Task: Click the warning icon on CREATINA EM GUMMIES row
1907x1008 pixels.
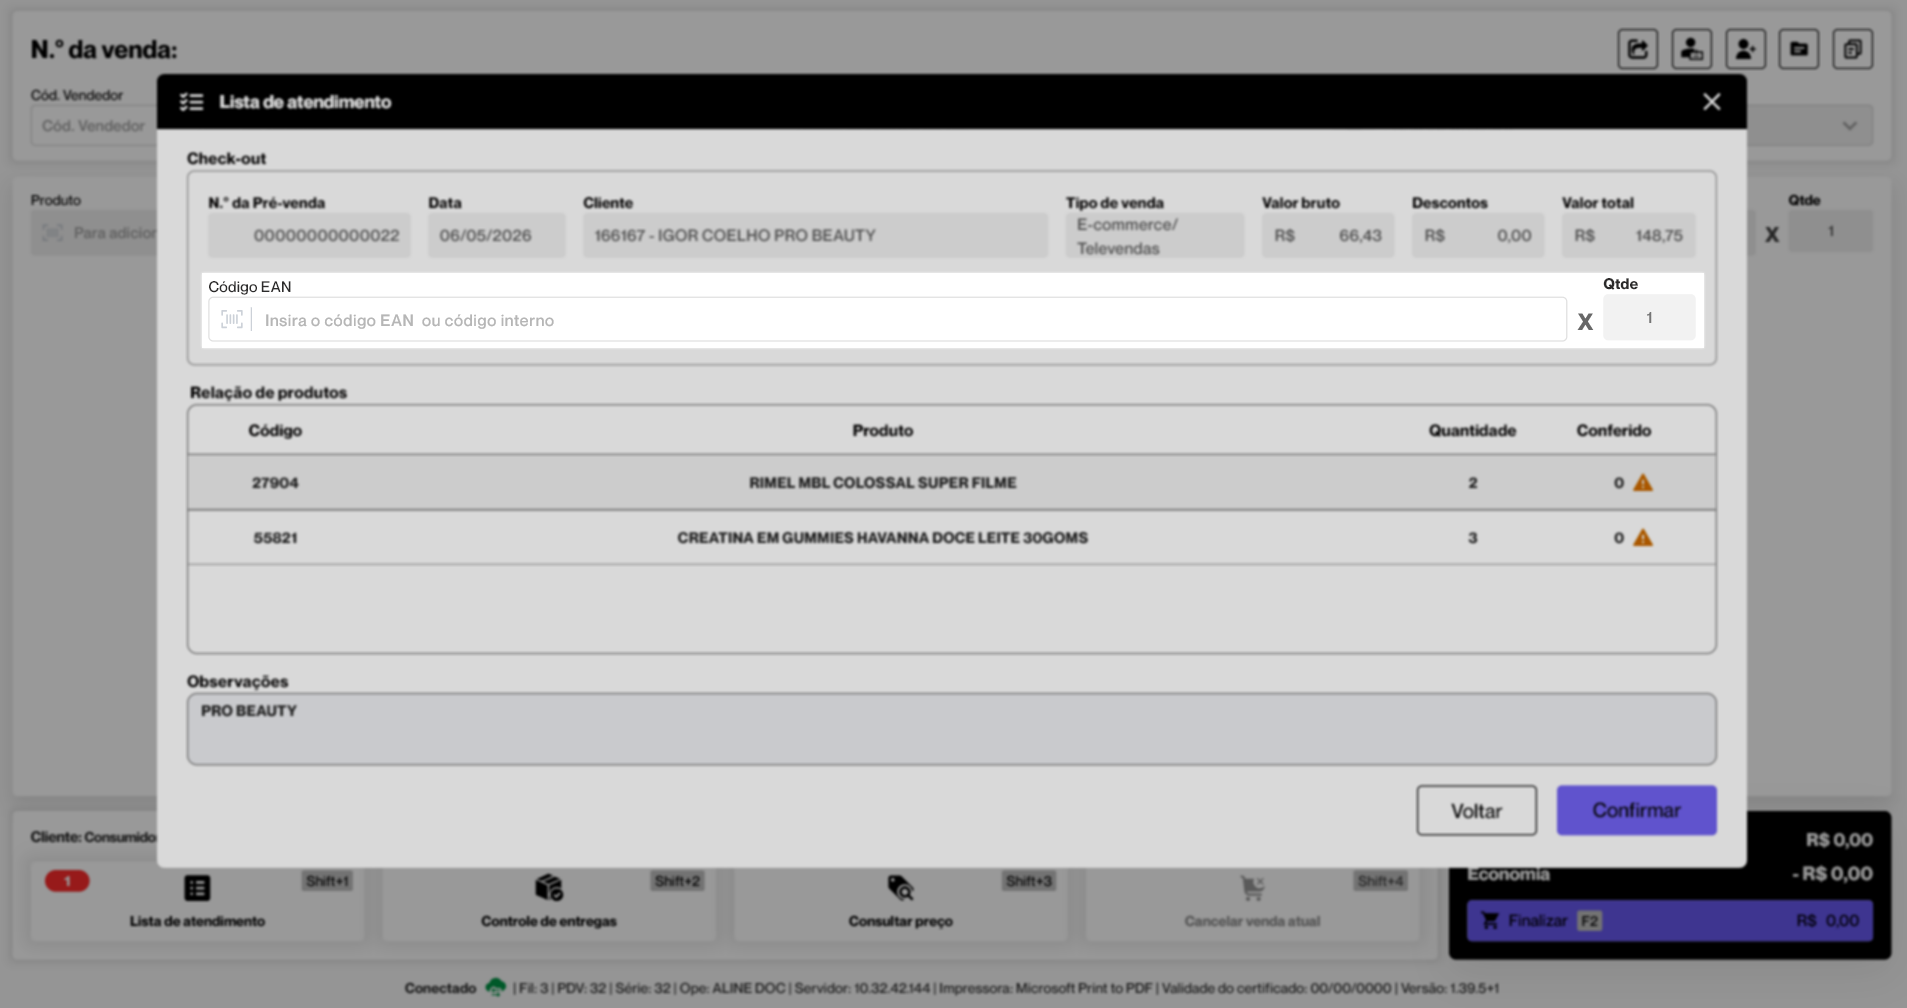Action: (x=1643, y=538)
